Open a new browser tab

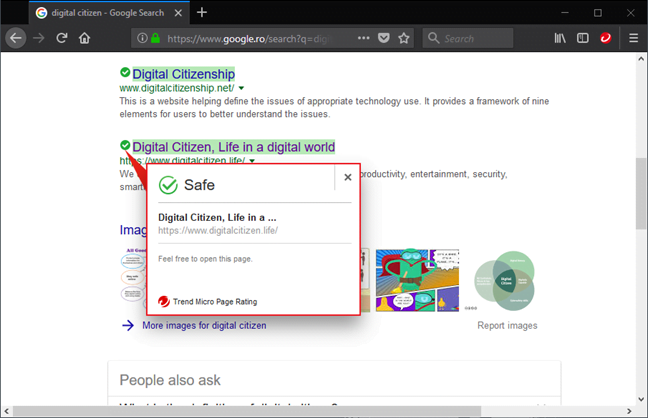(x=202, y=12)
